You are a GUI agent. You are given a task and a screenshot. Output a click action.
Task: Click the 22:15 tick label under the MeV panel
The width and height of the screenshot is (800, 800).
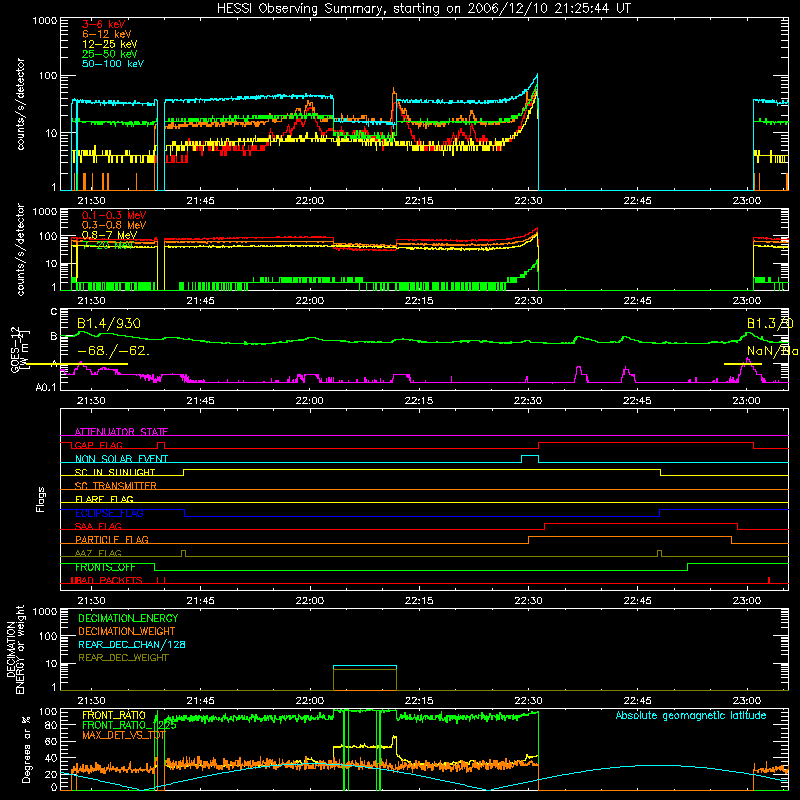[x=419, y=301]
